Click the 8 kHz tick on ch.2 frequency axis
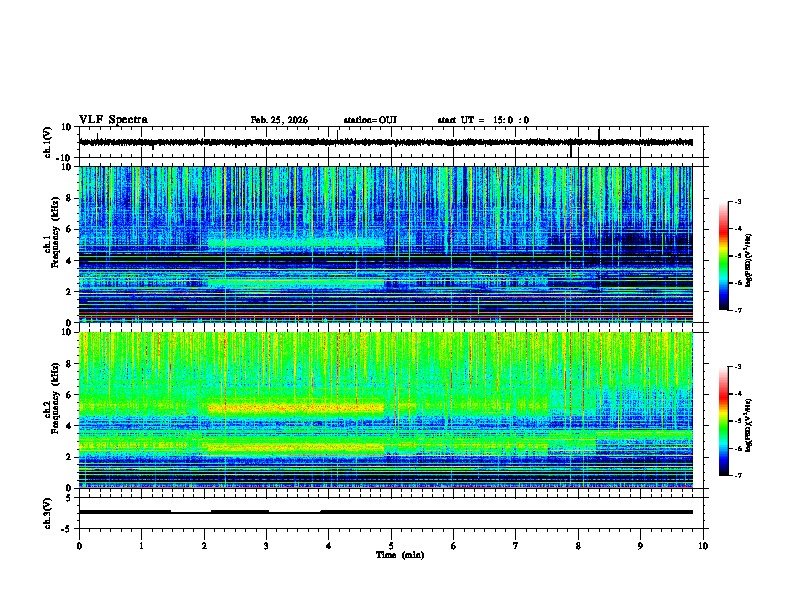 (x=69, y=364)
